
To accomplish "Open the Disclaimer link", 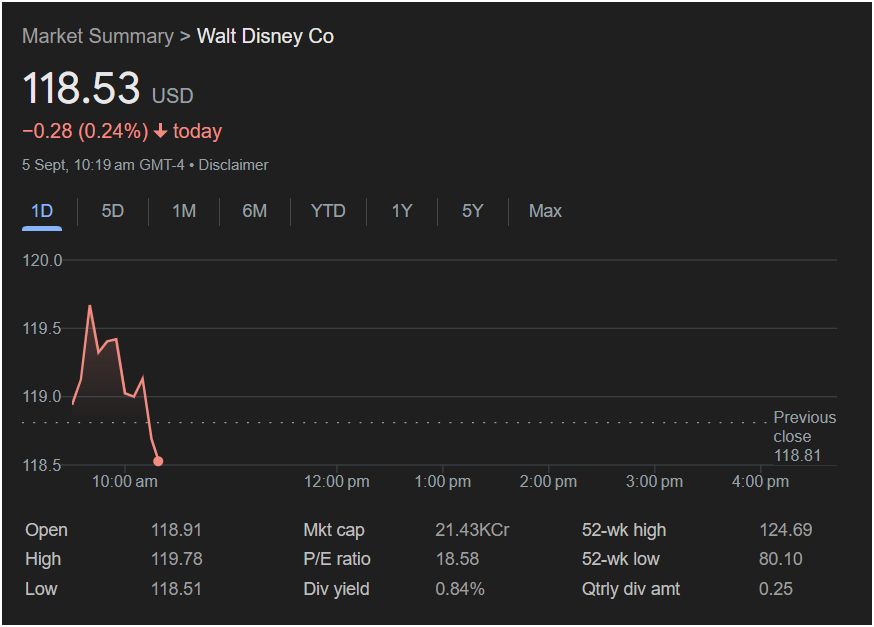I will tap(234, 165).
